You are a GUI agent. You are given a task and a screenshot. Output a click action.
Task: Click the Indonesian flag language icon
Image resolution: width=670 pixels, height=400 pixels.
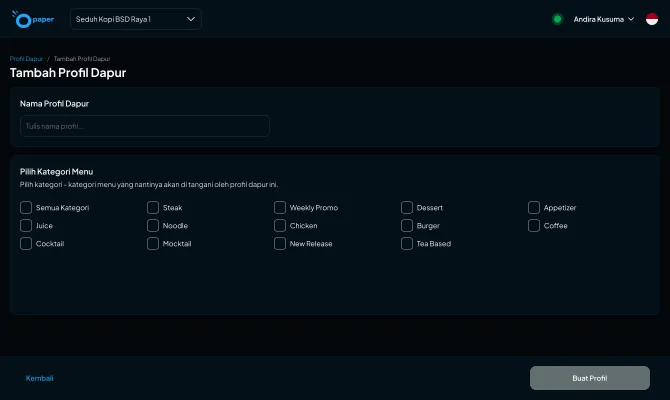(652, 19)
